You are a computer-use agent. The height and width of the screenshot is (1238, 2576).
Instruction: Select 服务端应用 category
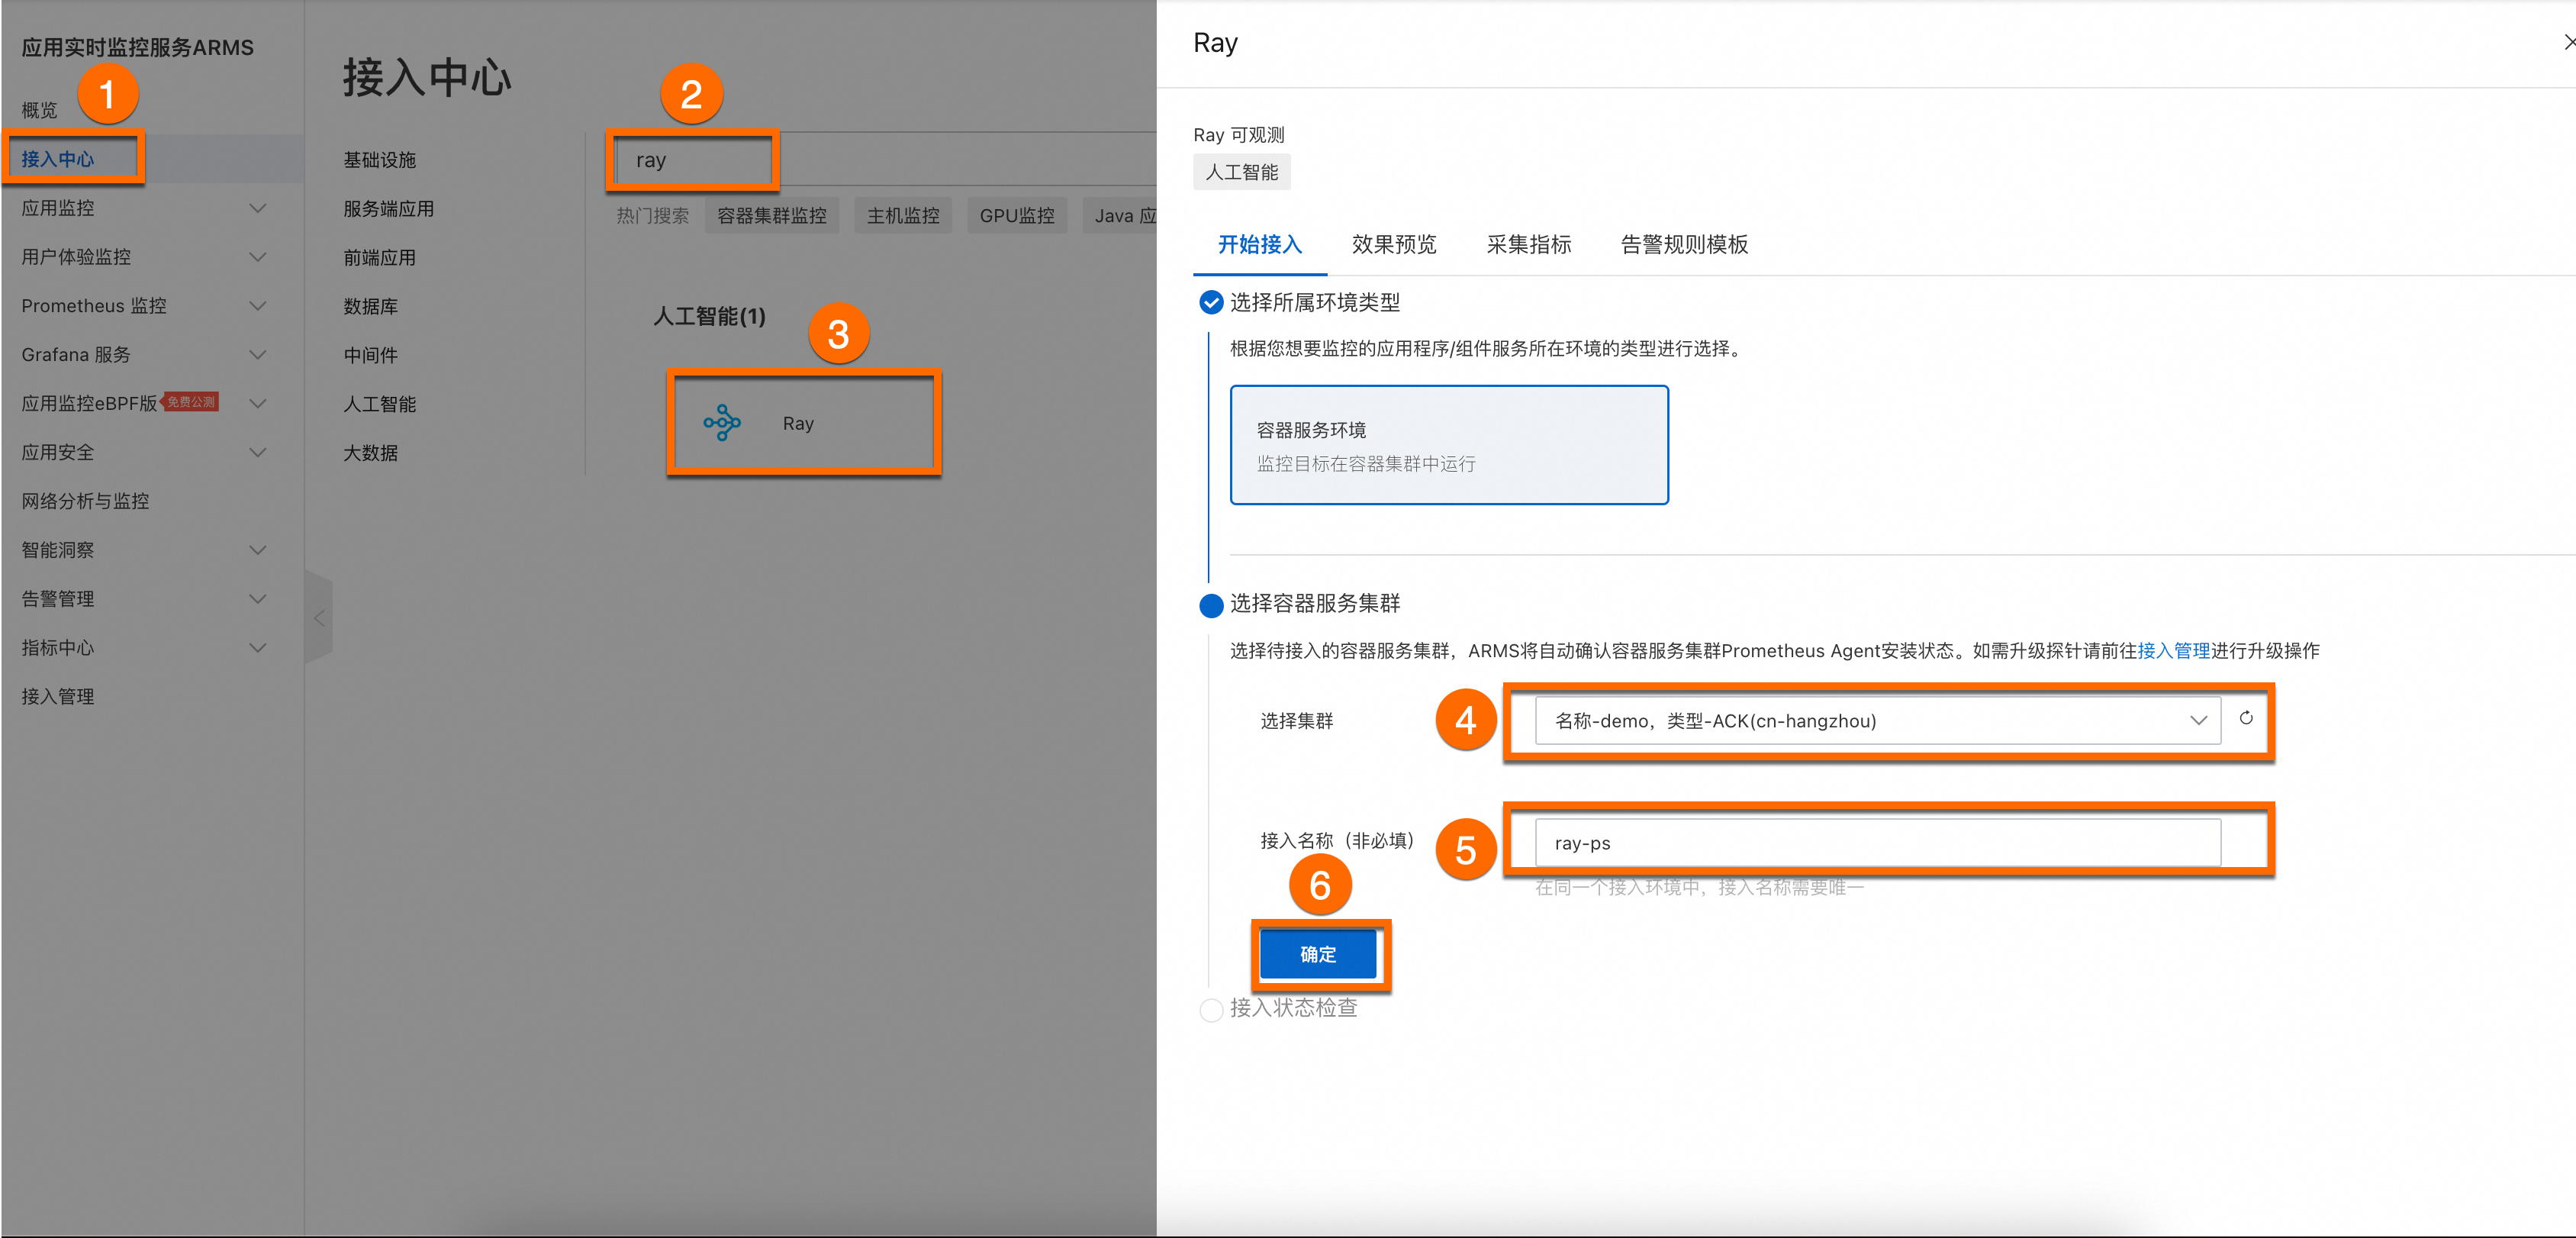(x=388, y=209)
